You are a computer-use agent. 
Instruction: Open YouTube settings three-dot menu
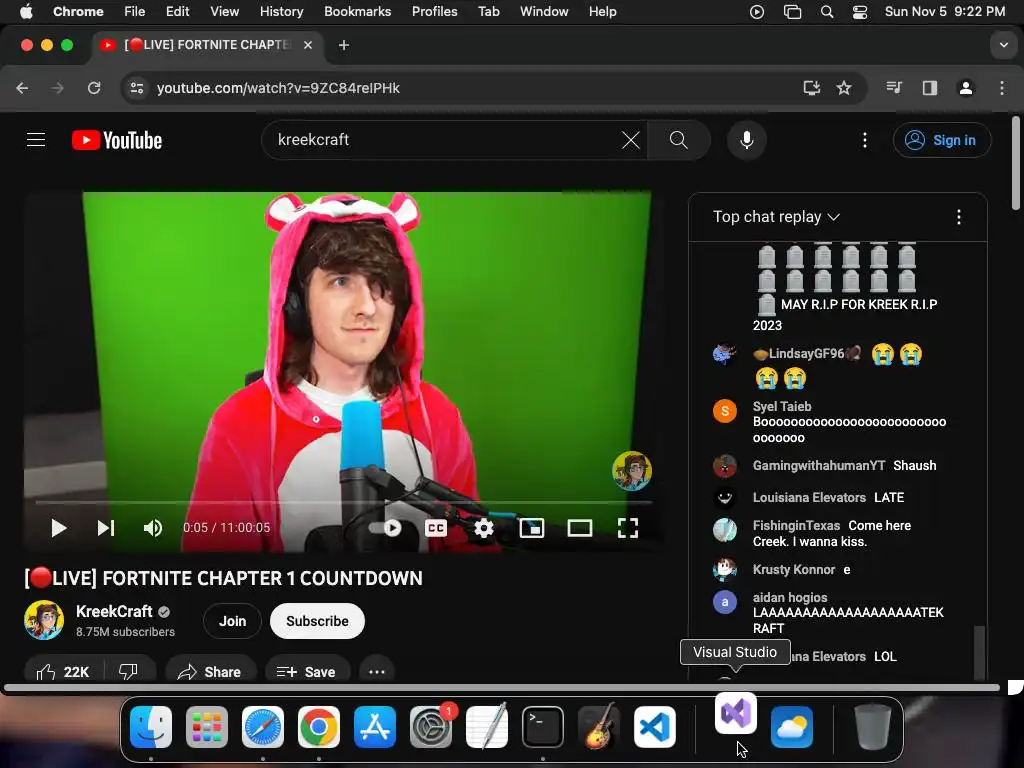(865, 140)
